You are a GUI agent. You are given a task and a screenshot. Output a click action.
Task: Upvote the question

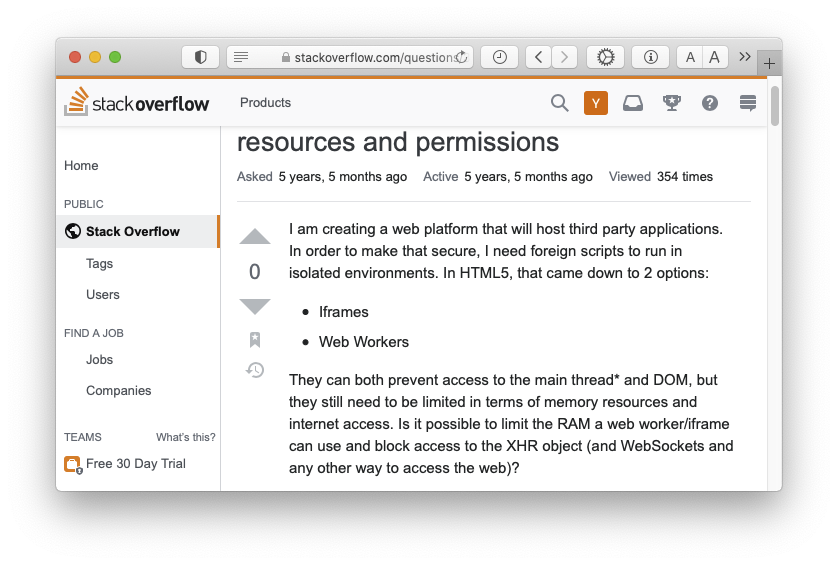pyautogui.click(x=255, y=238)
